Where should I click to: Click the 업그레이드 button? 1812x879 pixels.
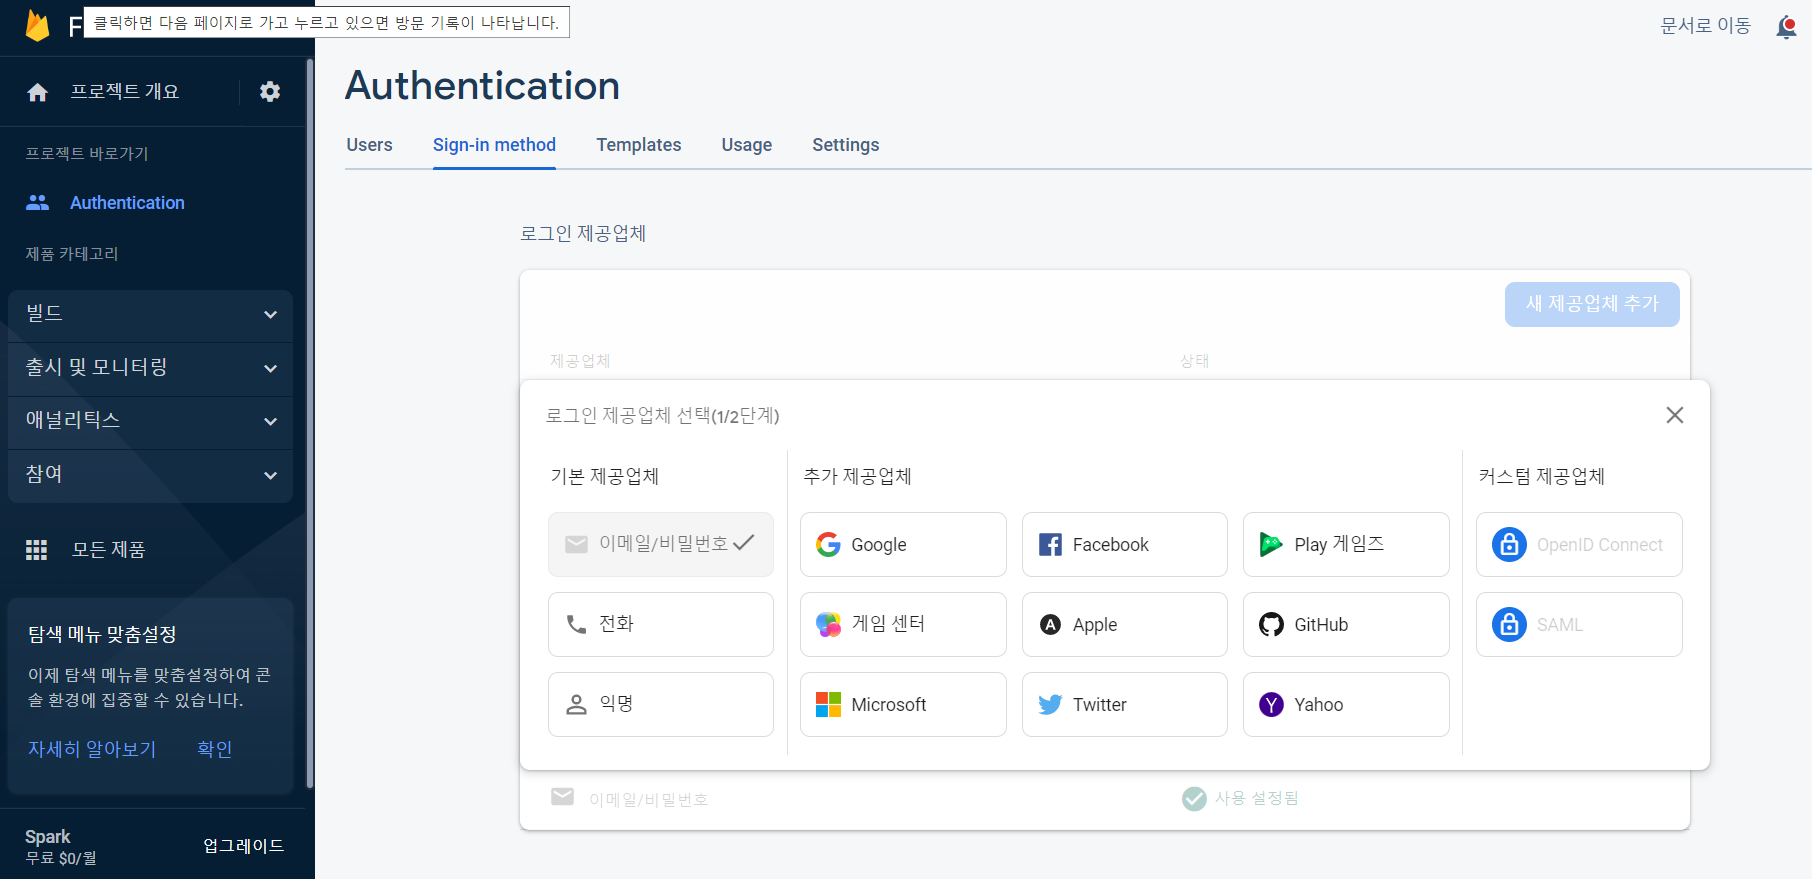tap(244, 846)
